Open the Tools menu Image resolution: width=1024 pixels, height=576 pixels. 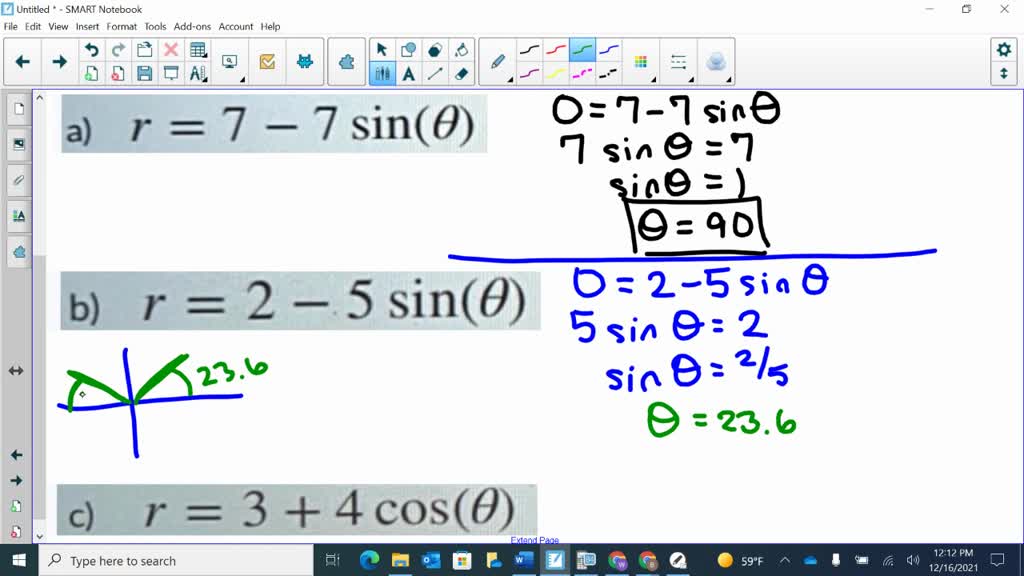point(155,27)
